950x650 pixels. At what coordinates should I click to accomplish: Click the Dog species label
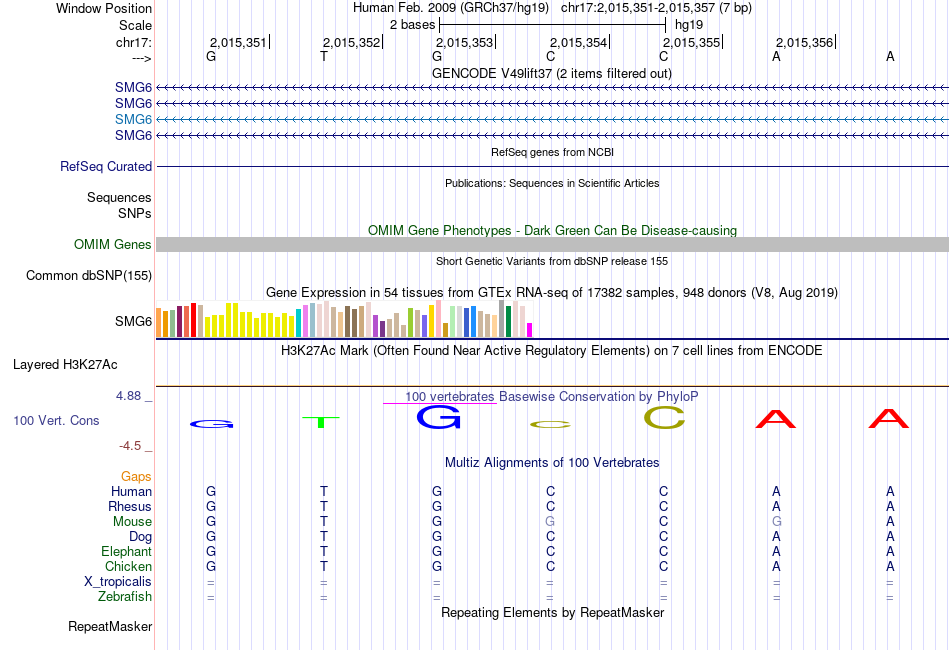(x=141, y=537)
